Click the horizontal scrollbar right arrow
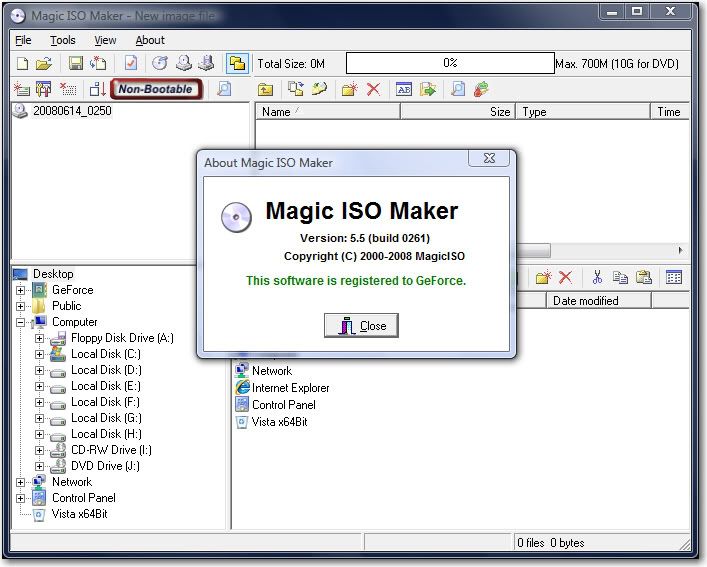The width and height of the screenshot is (707, 567). point(680,250)
